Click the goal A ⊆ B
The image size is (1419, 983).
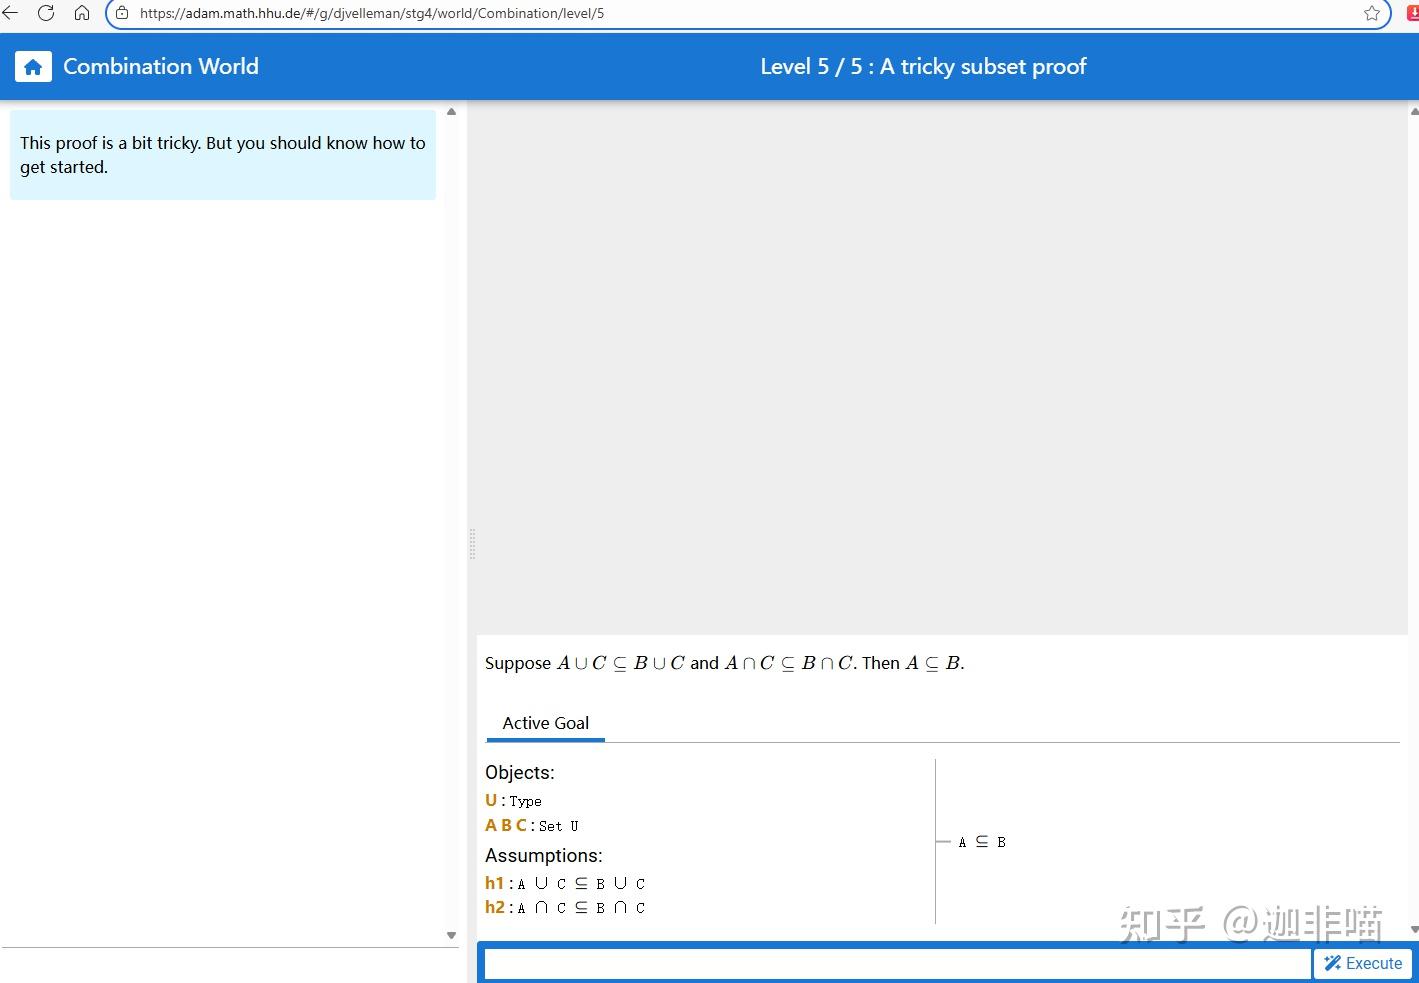point(980,841)
